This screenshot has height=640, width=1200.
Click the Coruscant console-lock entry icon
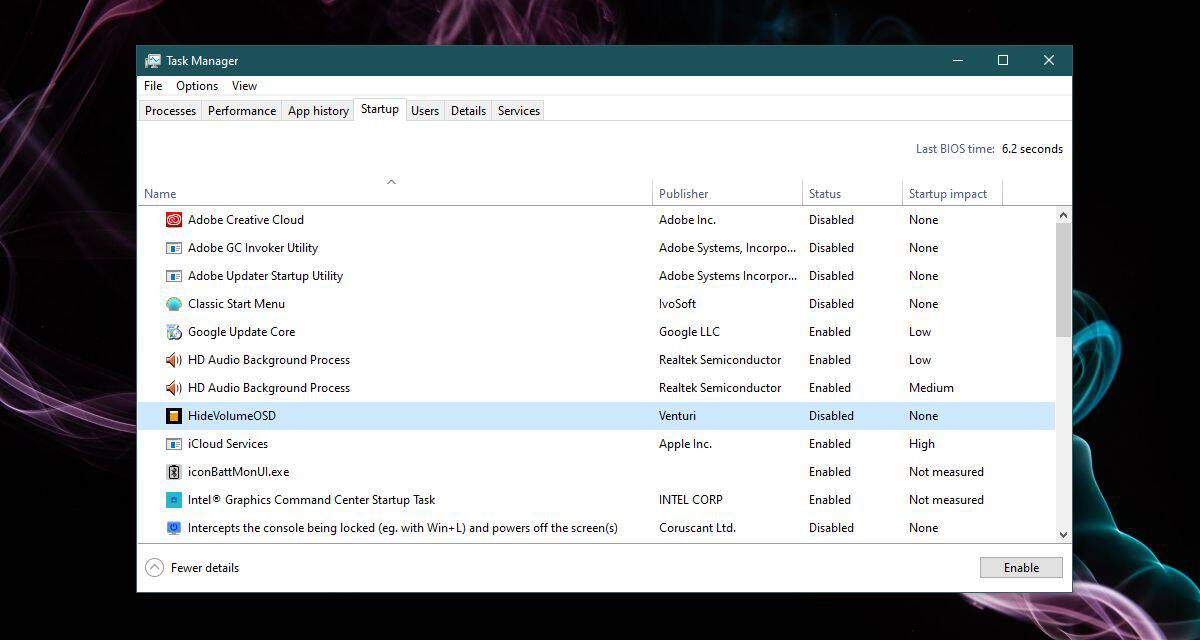(x=174, y=528)
